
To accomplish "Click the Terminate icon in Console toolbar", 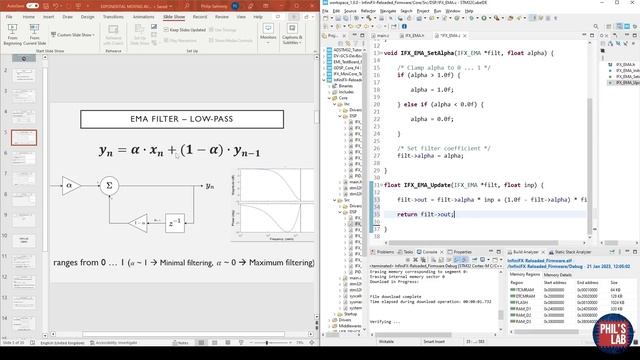I will (x=408, y=260).
